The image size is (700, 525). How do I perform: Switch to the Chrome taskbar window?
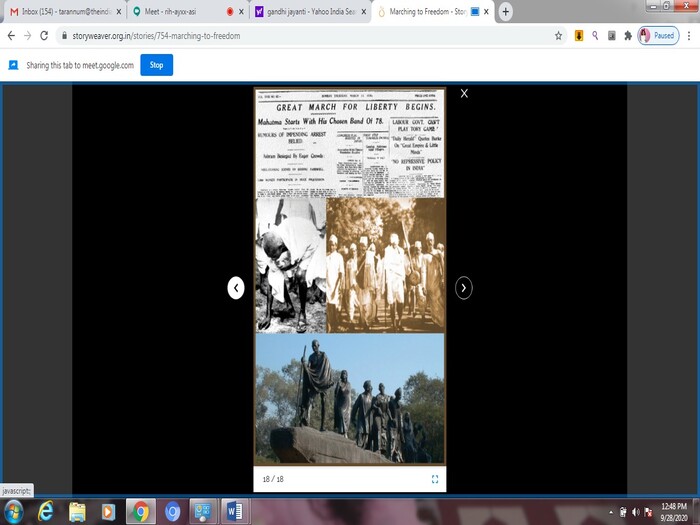(x=141, y=512)
